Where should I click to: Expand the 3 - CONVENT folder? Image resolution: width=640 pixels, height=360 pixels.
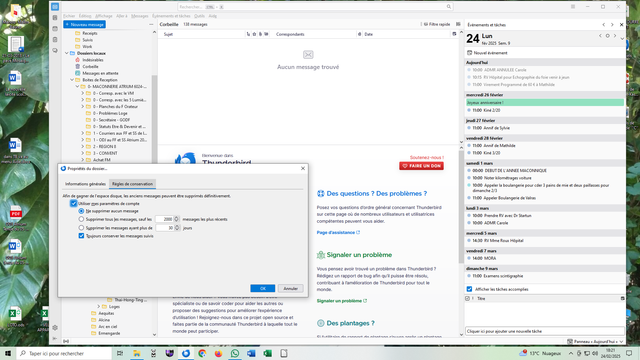(82, 153)
